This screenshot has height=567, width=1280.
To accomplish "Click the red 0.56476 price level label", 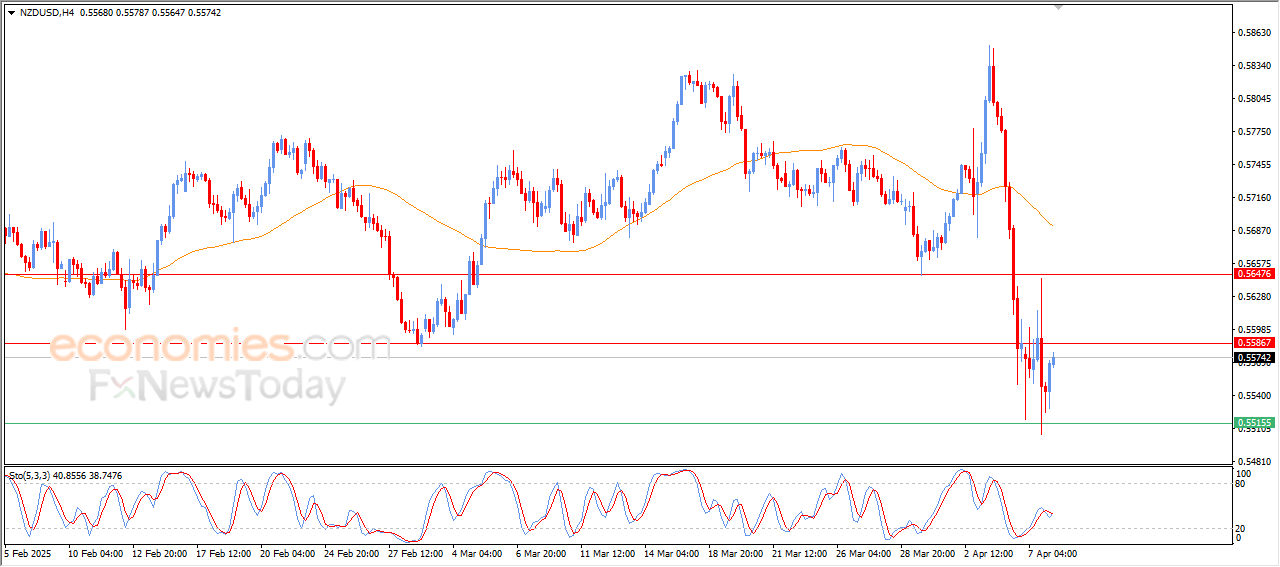I will coord(1254,273).
